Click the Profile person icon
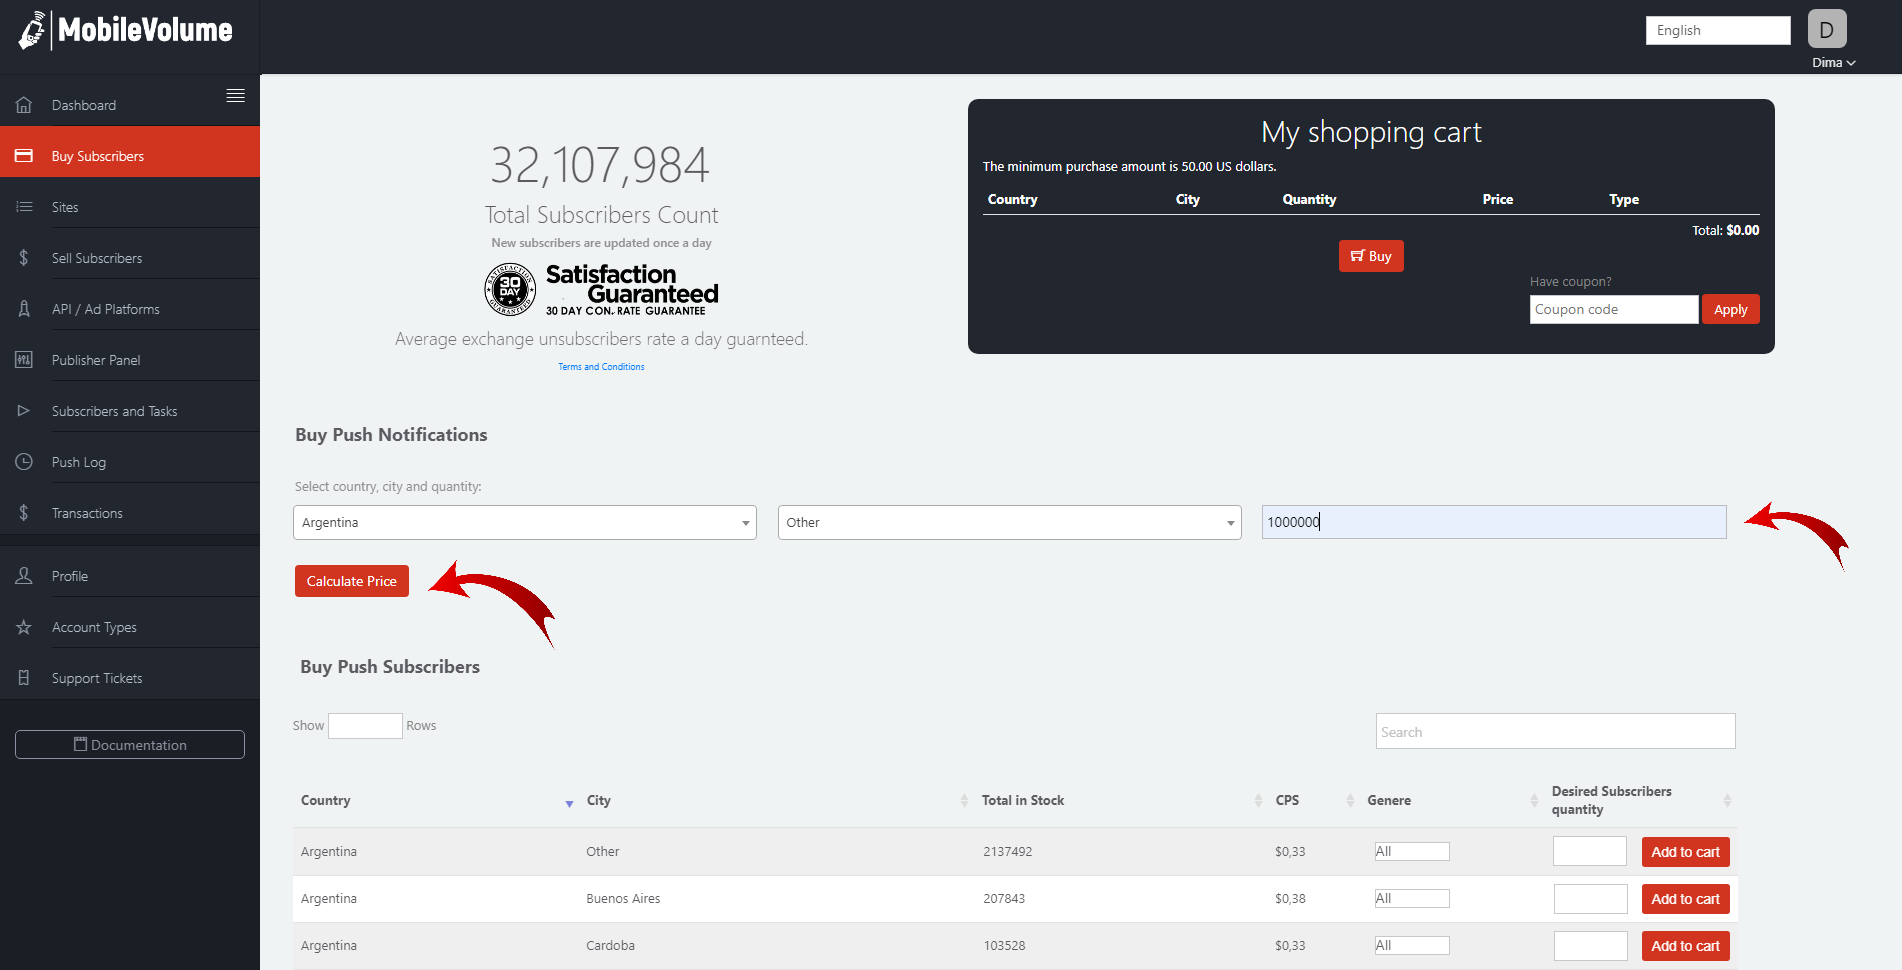The width and height of the screenshot is (1902, 970). (24, 576)
